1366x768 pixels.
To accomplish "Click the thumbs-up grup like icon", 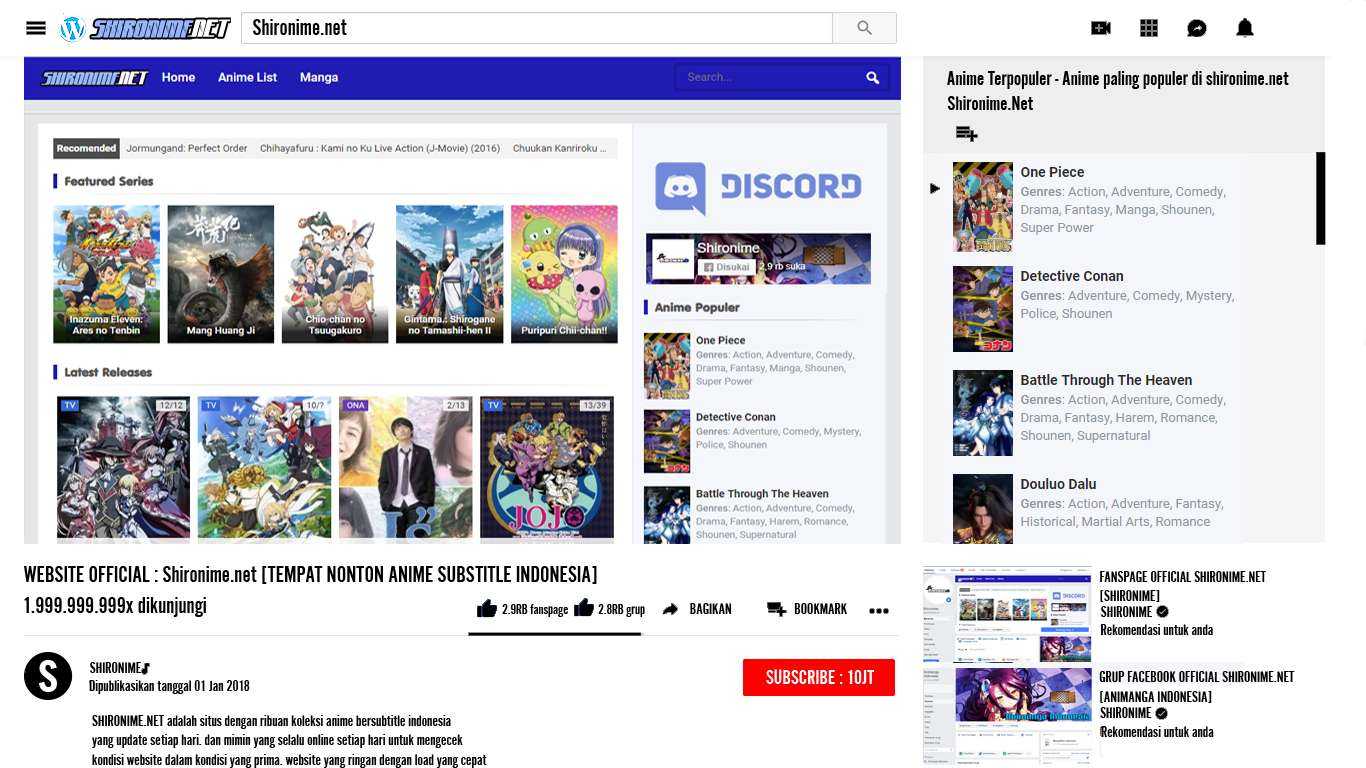I will coord(584,609).
